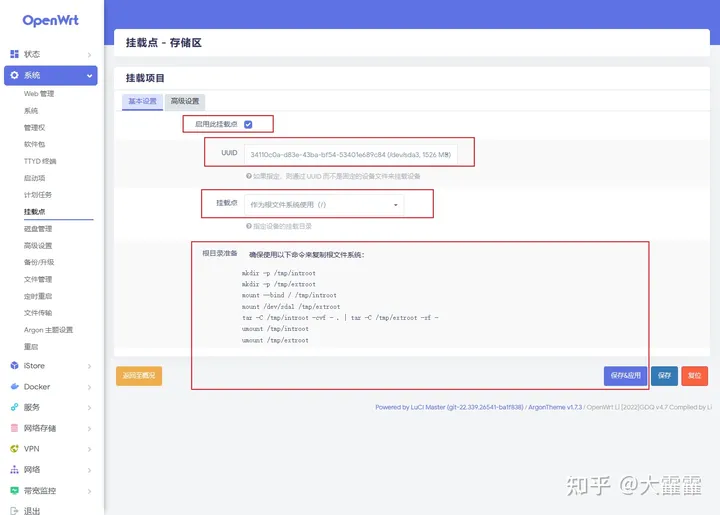Click the VPN icon in sidebar
This screenshot has height=515, width=720.
[x=14, y=449]
